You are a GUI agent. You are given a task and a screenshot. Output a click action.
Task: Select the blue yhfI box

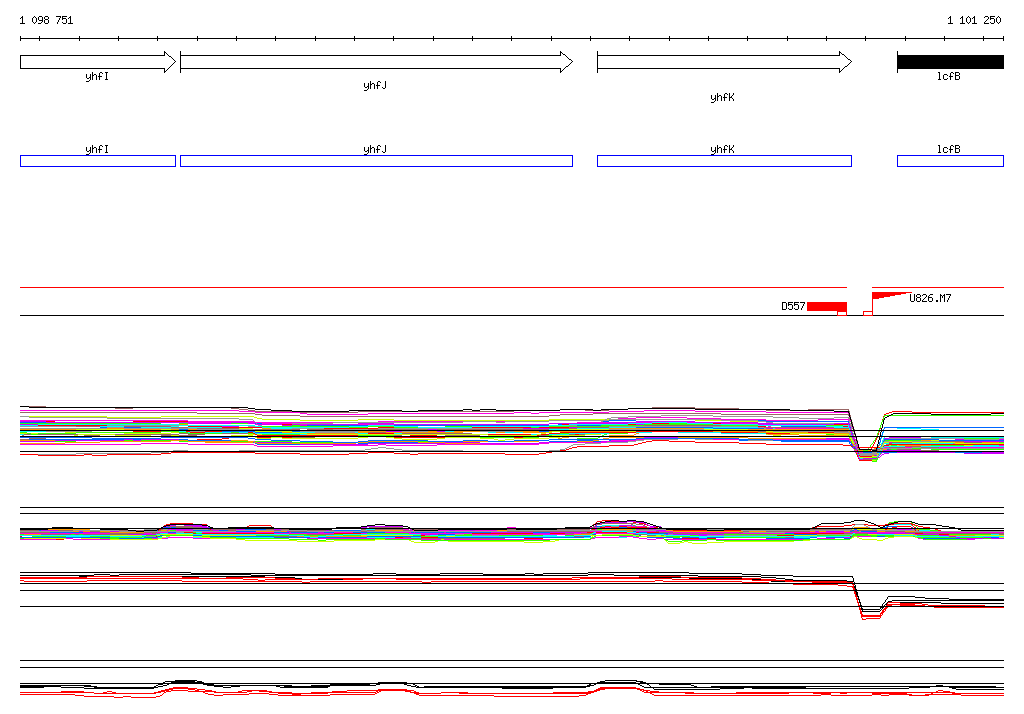pyautogui.click(x=98, y=161)
